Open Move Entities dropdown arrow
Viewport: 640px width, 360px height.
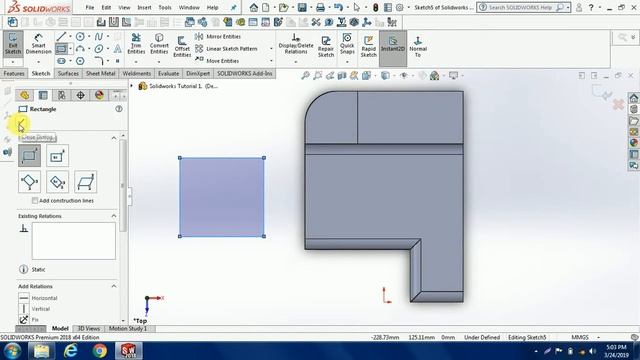271,61
